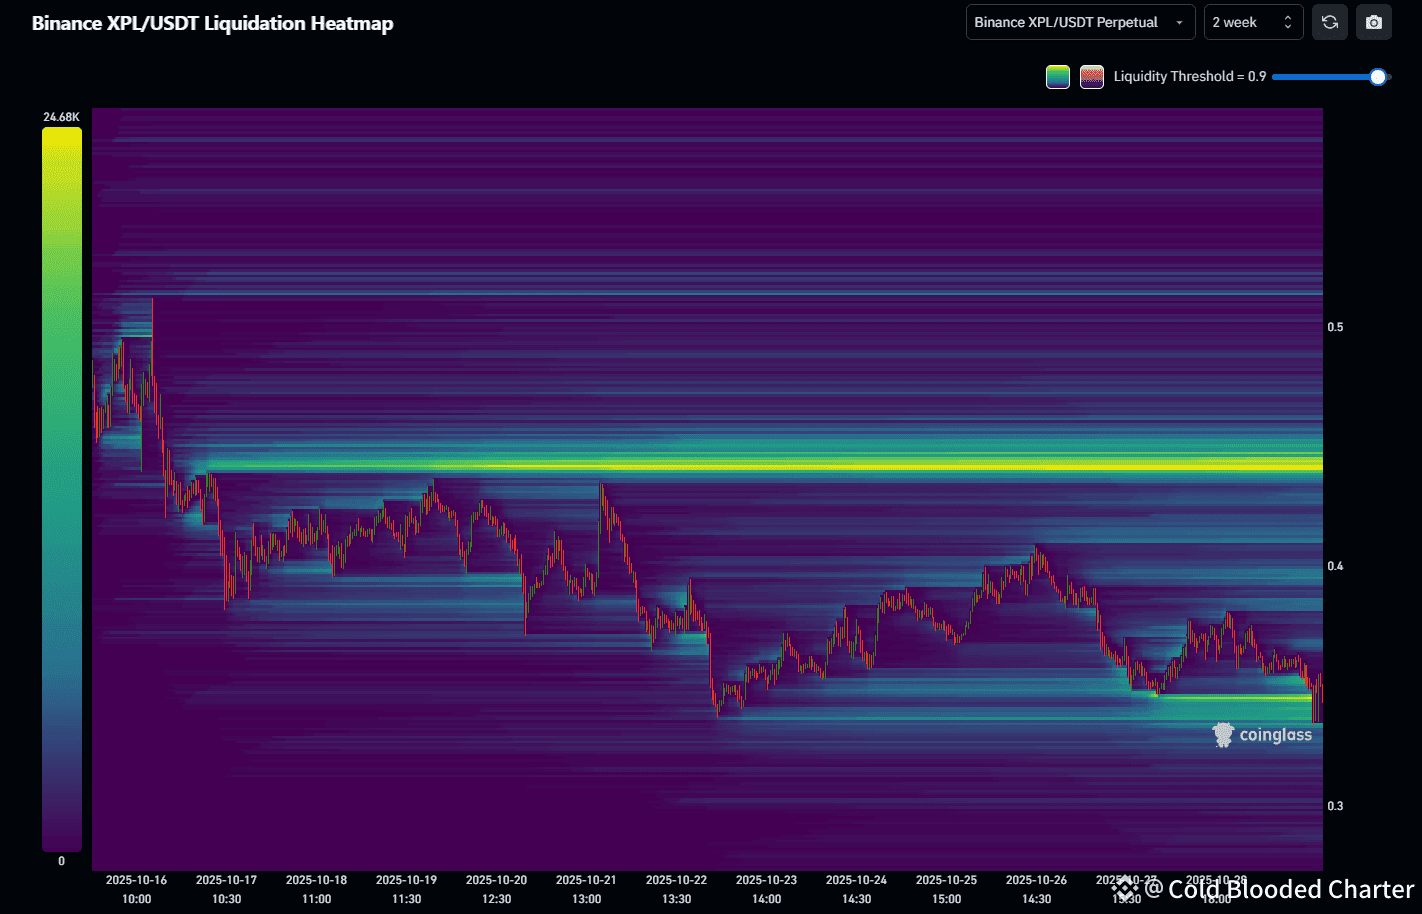Click the 2025-10-23 14:00 time label
Image resolution: width=1422 pixels, height=914 pixels.
(767, 889)
